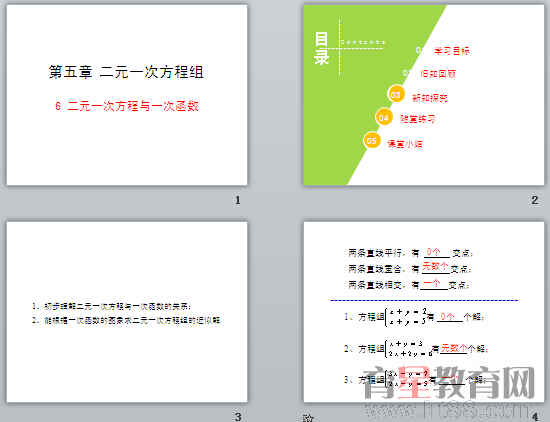The width and height of the screenshot is (550, 422).
Task: Click the 目录 heading on green panel
Action: coord(321,48)
